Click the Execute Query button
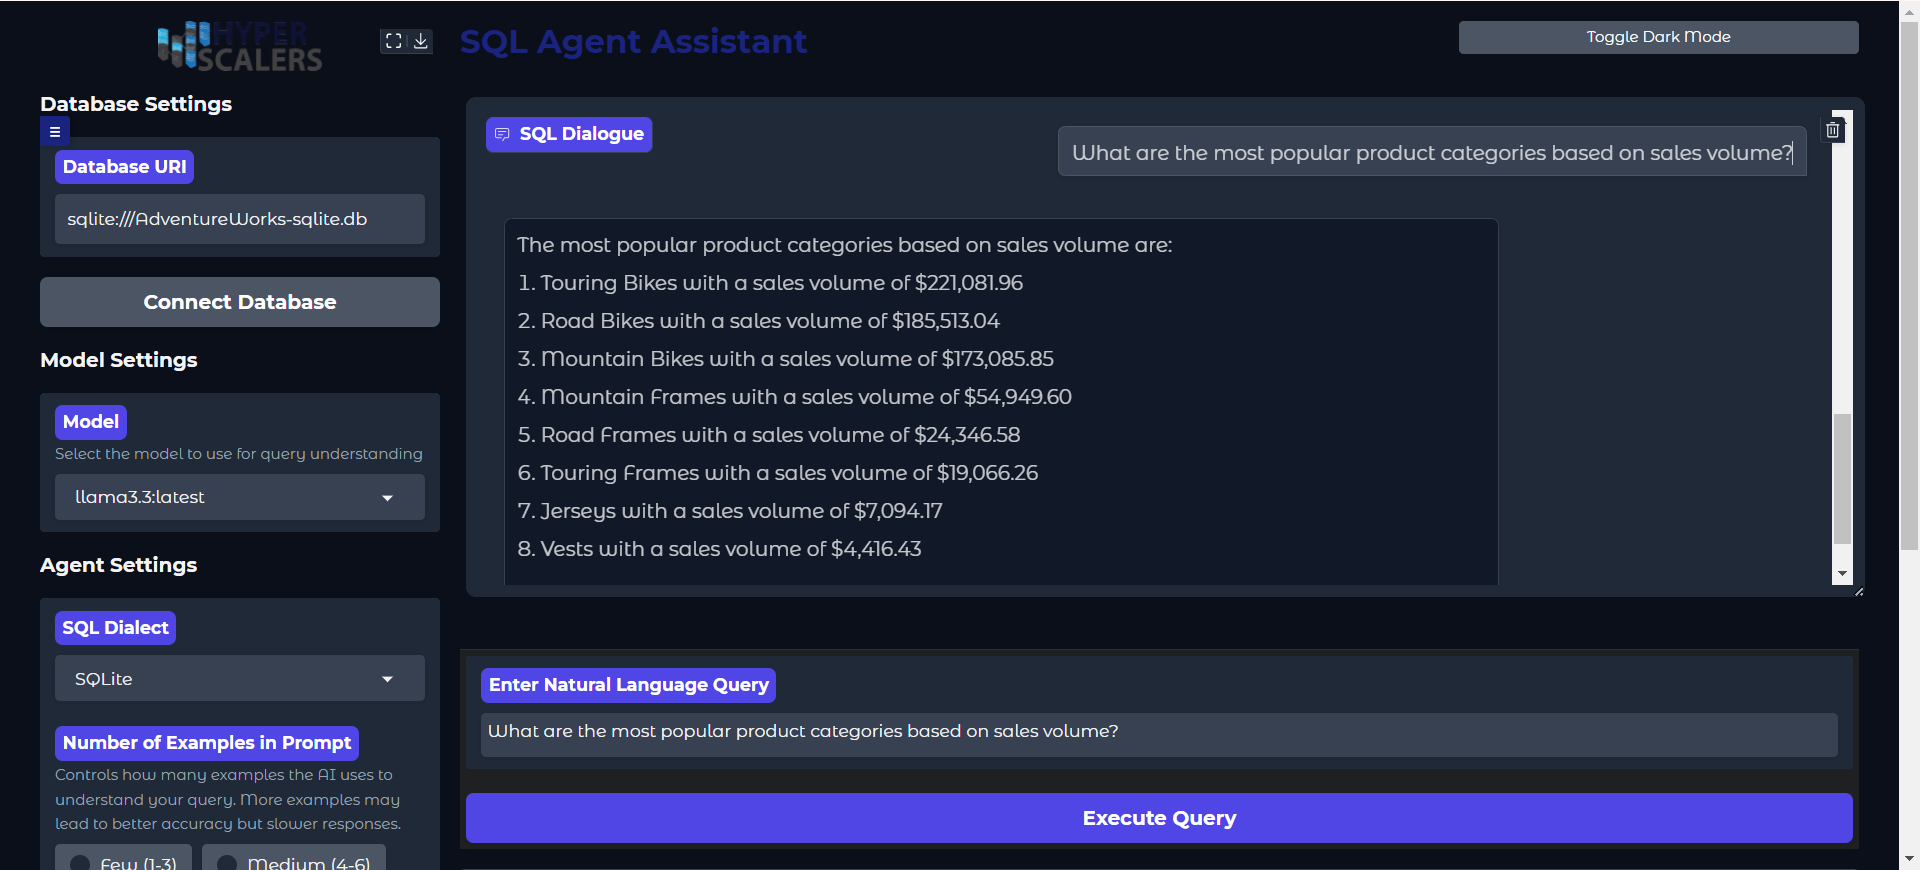Viewport: 1920px width, 870px height. click(1158, 817)
